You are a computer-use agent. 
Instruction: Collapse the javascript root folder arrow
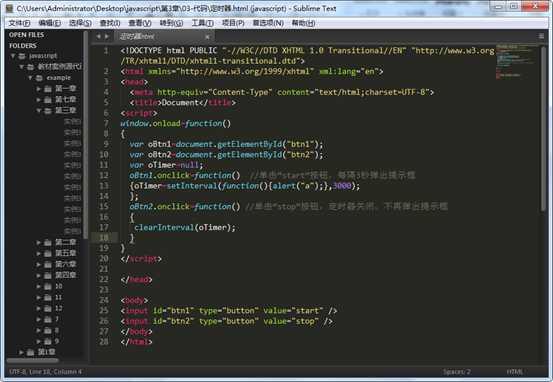[13, 56]
